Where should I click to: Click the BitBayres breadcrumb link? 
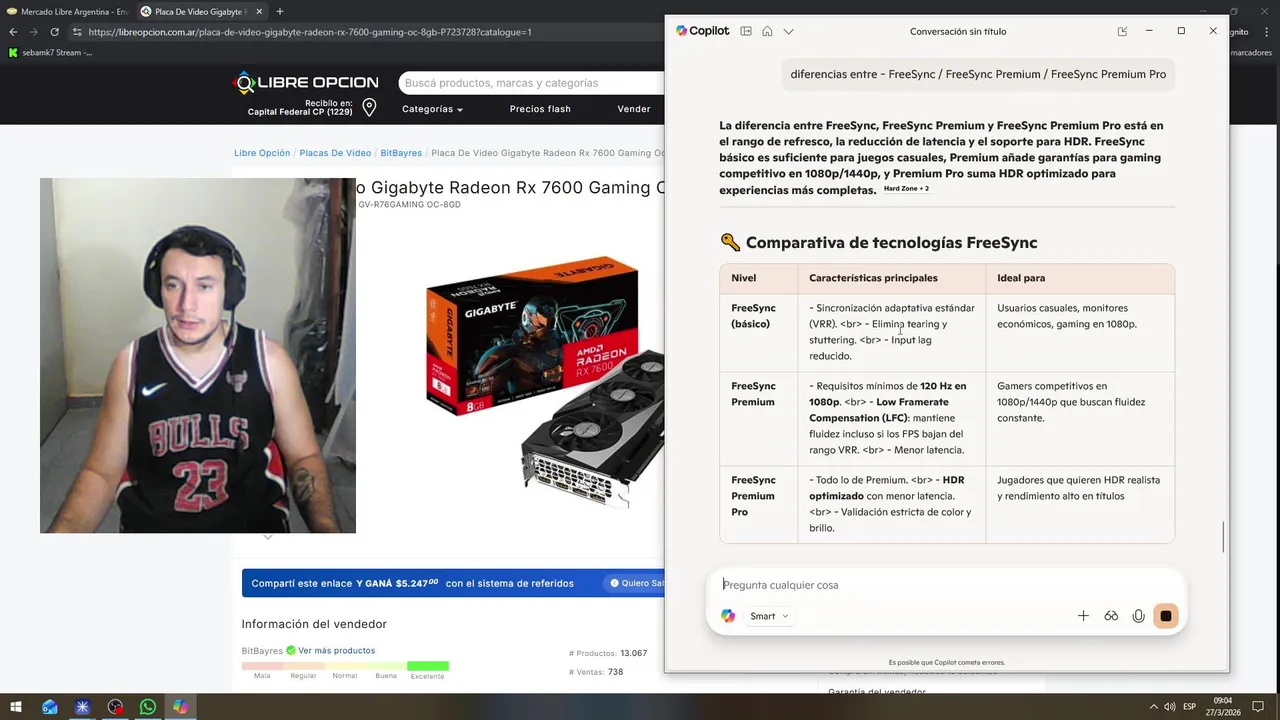[400, 153]
